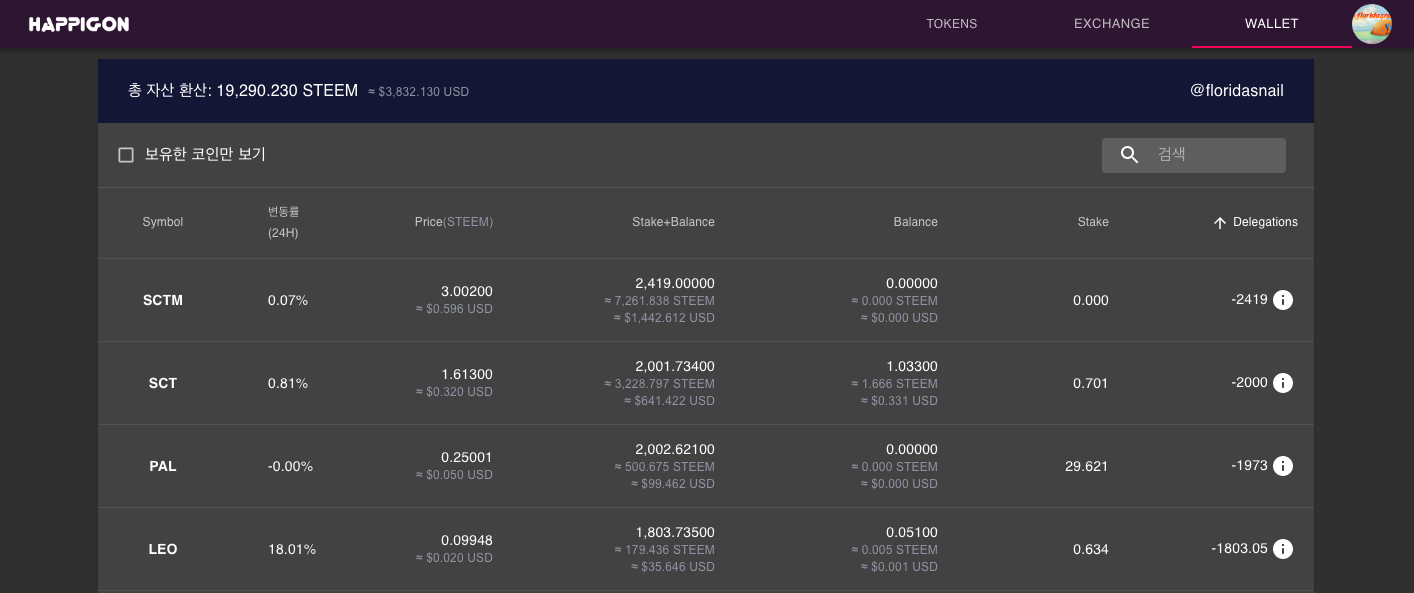Viewport: 1414px width, 593px height.
Task: Click Stake+Balance value 2,001.73400
Action: point(675,366)
